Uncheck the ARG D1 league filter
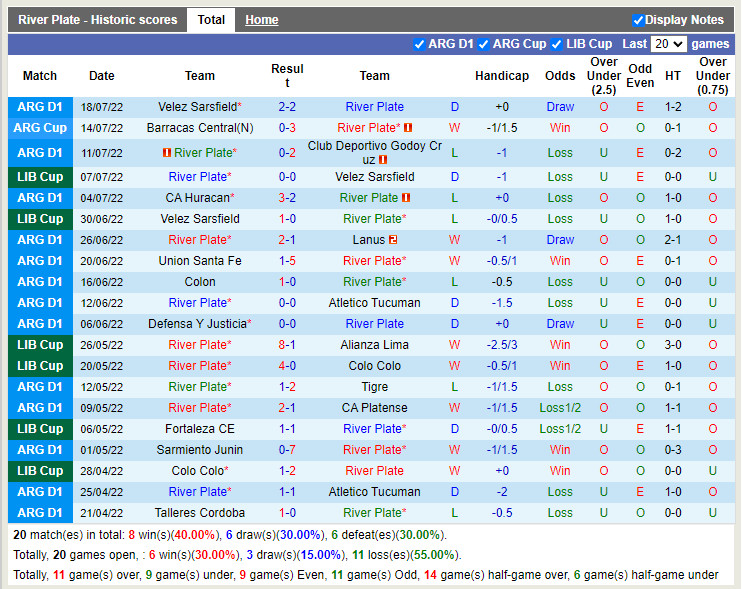The width and height of the screenshot is (742, 589). (419, 44)
